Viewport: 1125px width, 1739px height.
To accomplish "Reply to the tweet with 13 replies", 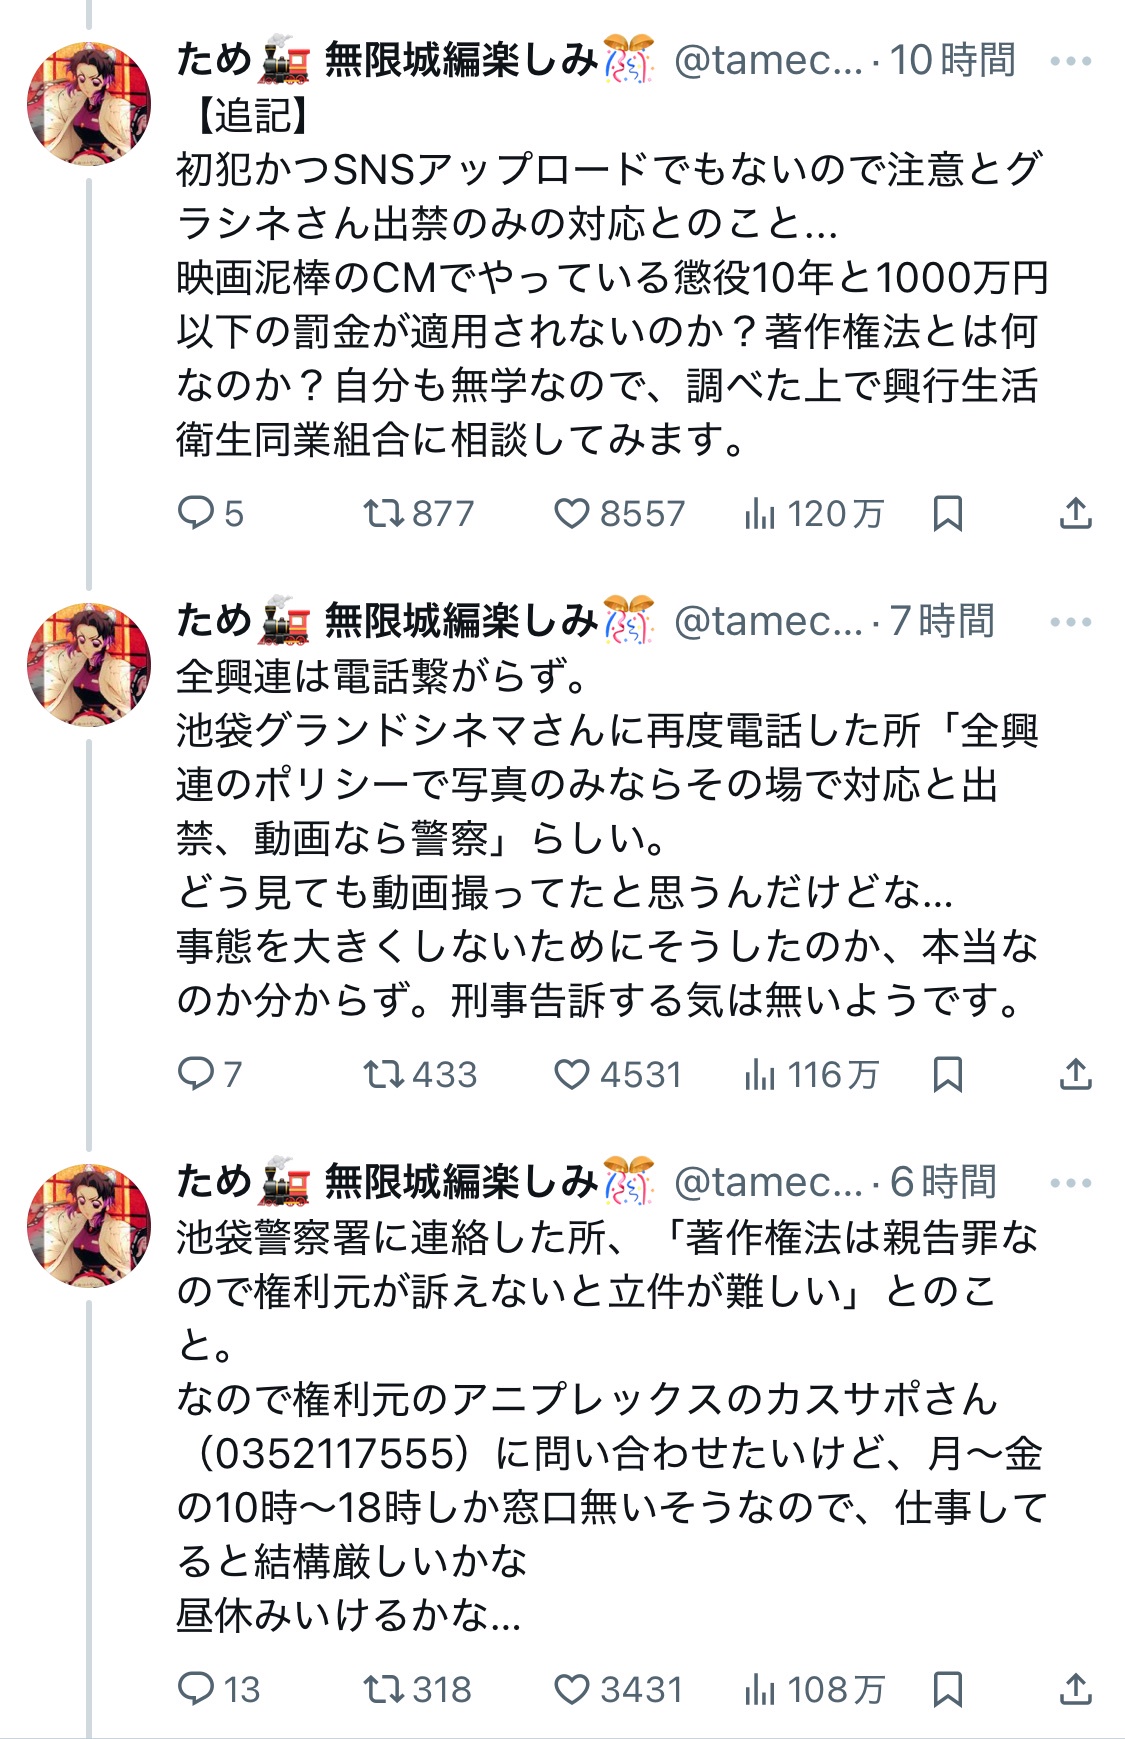I will (x=196, y=1690).
